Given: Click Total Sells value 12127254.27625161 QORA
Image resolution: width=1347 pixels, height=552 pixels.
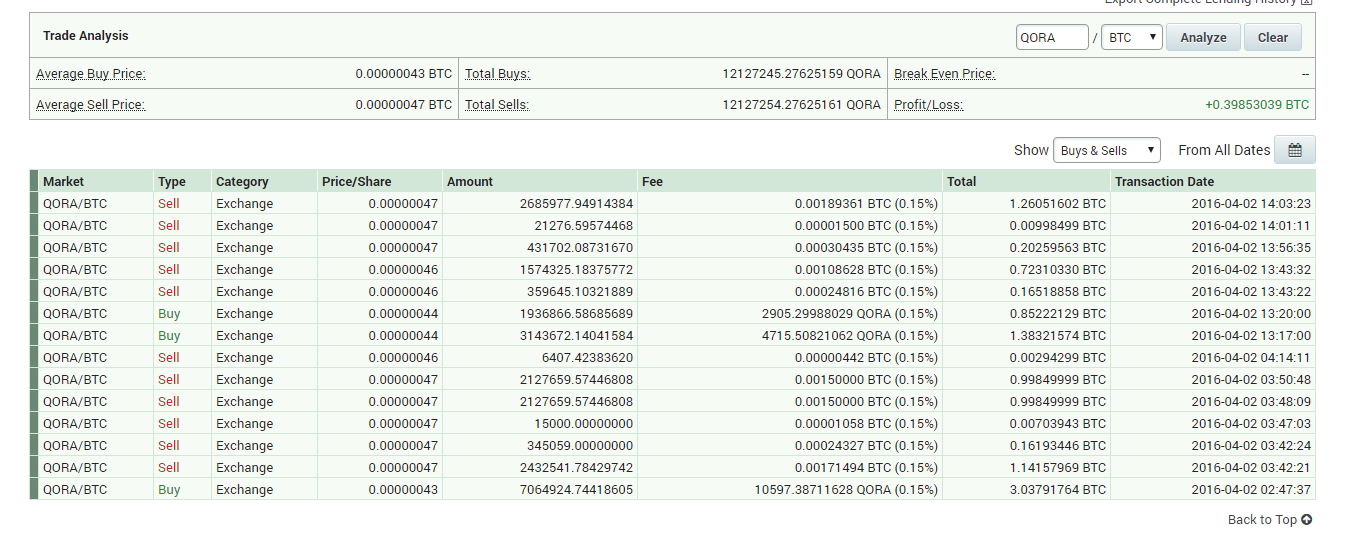Looking at the screenshot, I should coord(801,105).
